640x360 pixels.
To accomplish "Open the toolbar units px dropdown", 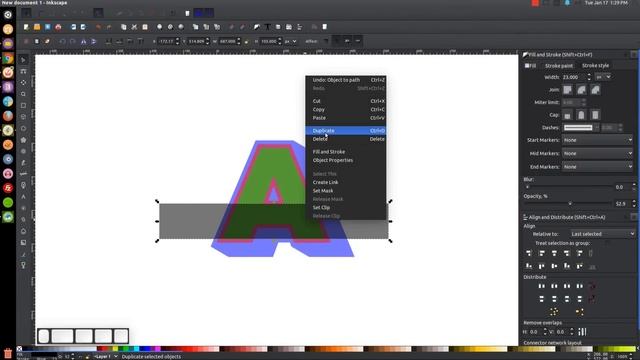I will click(x=291, y=41).
